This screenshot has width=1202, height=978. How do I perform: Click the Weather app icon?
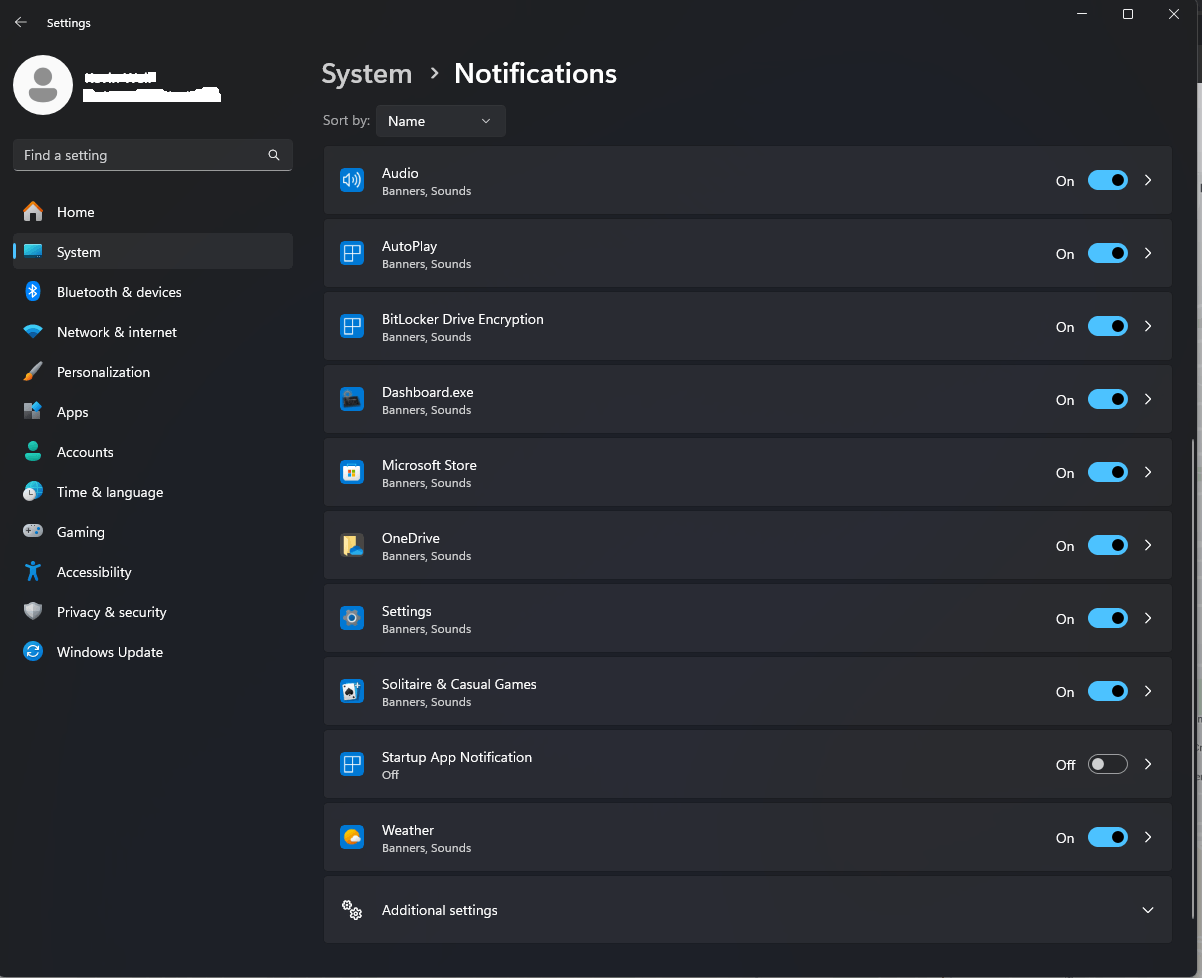(x=351, y=837)
